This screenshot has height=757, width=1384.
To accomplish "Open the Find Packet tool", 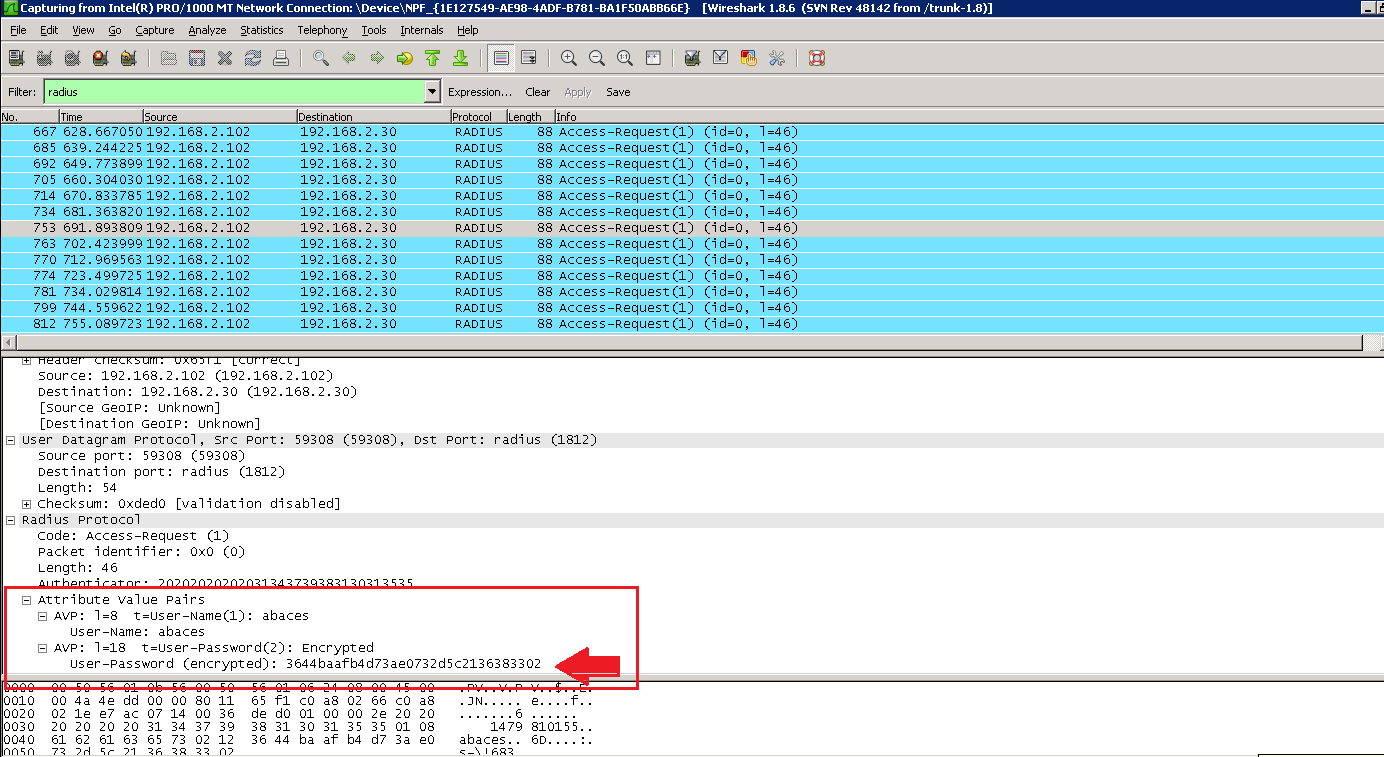I will click(x=320, y=58).
